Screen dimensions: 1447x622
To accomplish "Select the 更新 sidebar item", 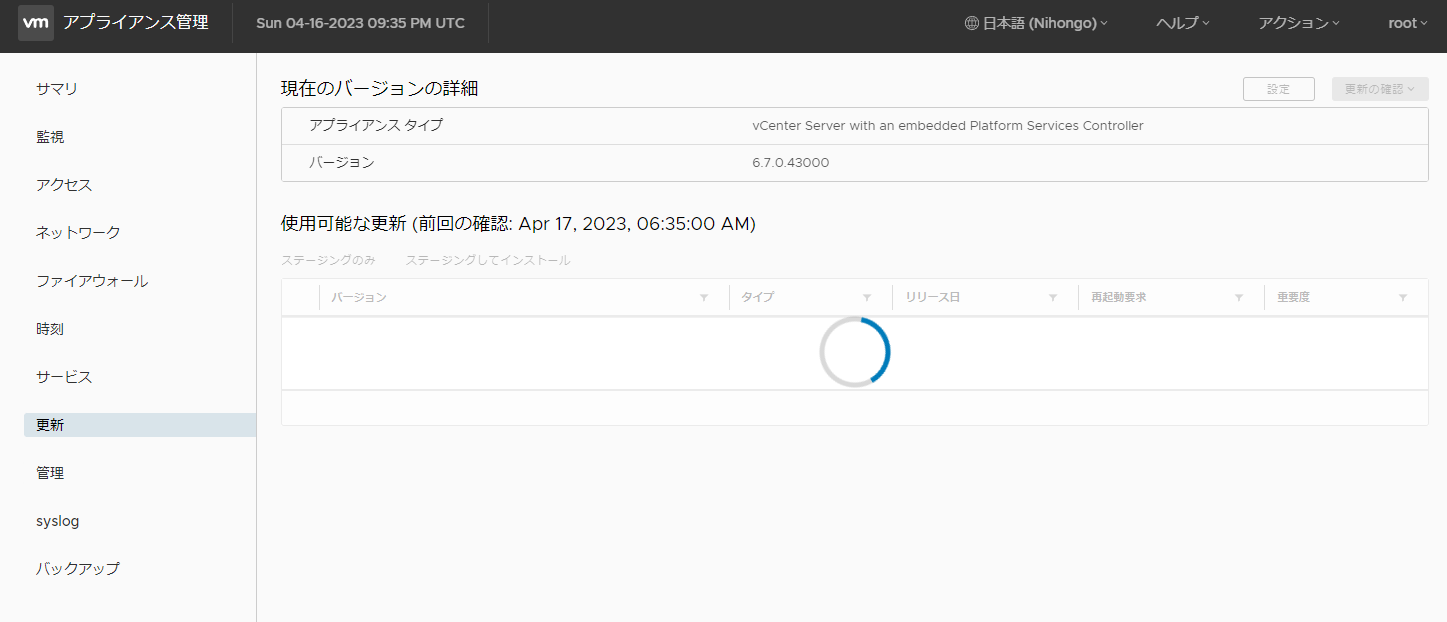I will point(140,425).
